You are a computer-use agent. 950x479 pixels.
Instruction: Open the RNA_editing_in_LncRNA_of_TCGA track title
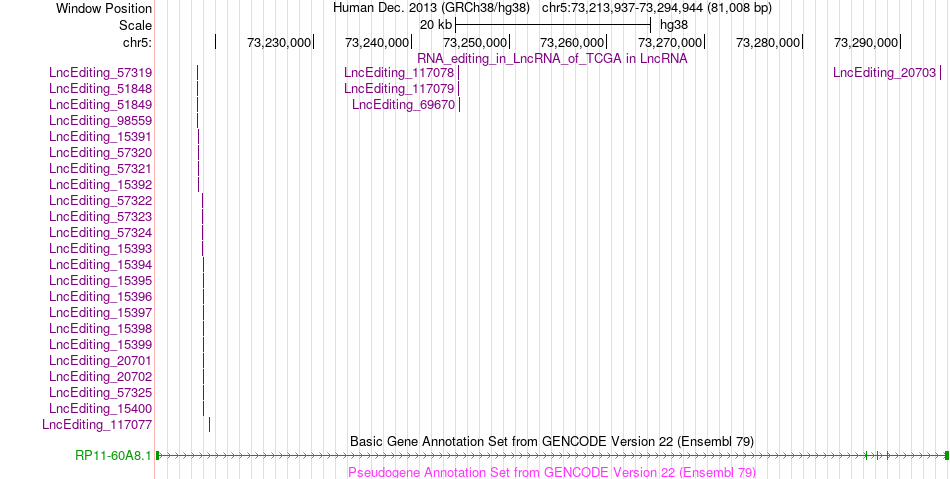[x=552, y=59]
